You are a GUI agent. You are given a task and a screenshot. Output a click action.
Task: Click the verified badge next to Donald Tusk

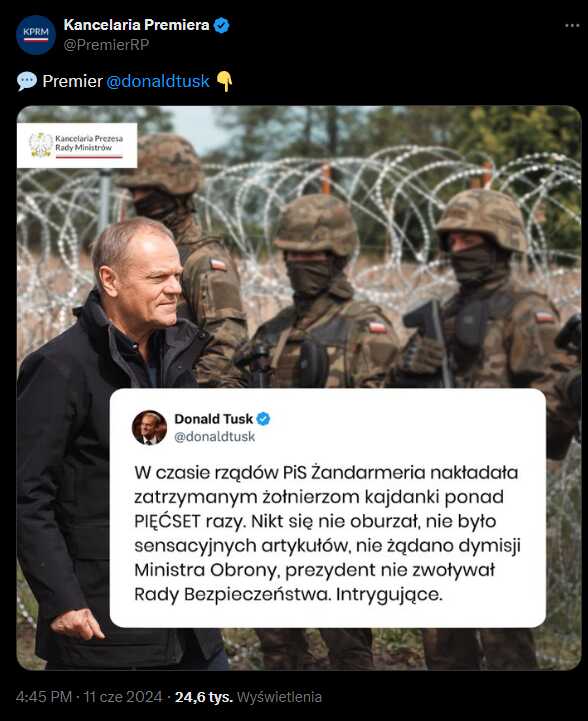point(263,419)
